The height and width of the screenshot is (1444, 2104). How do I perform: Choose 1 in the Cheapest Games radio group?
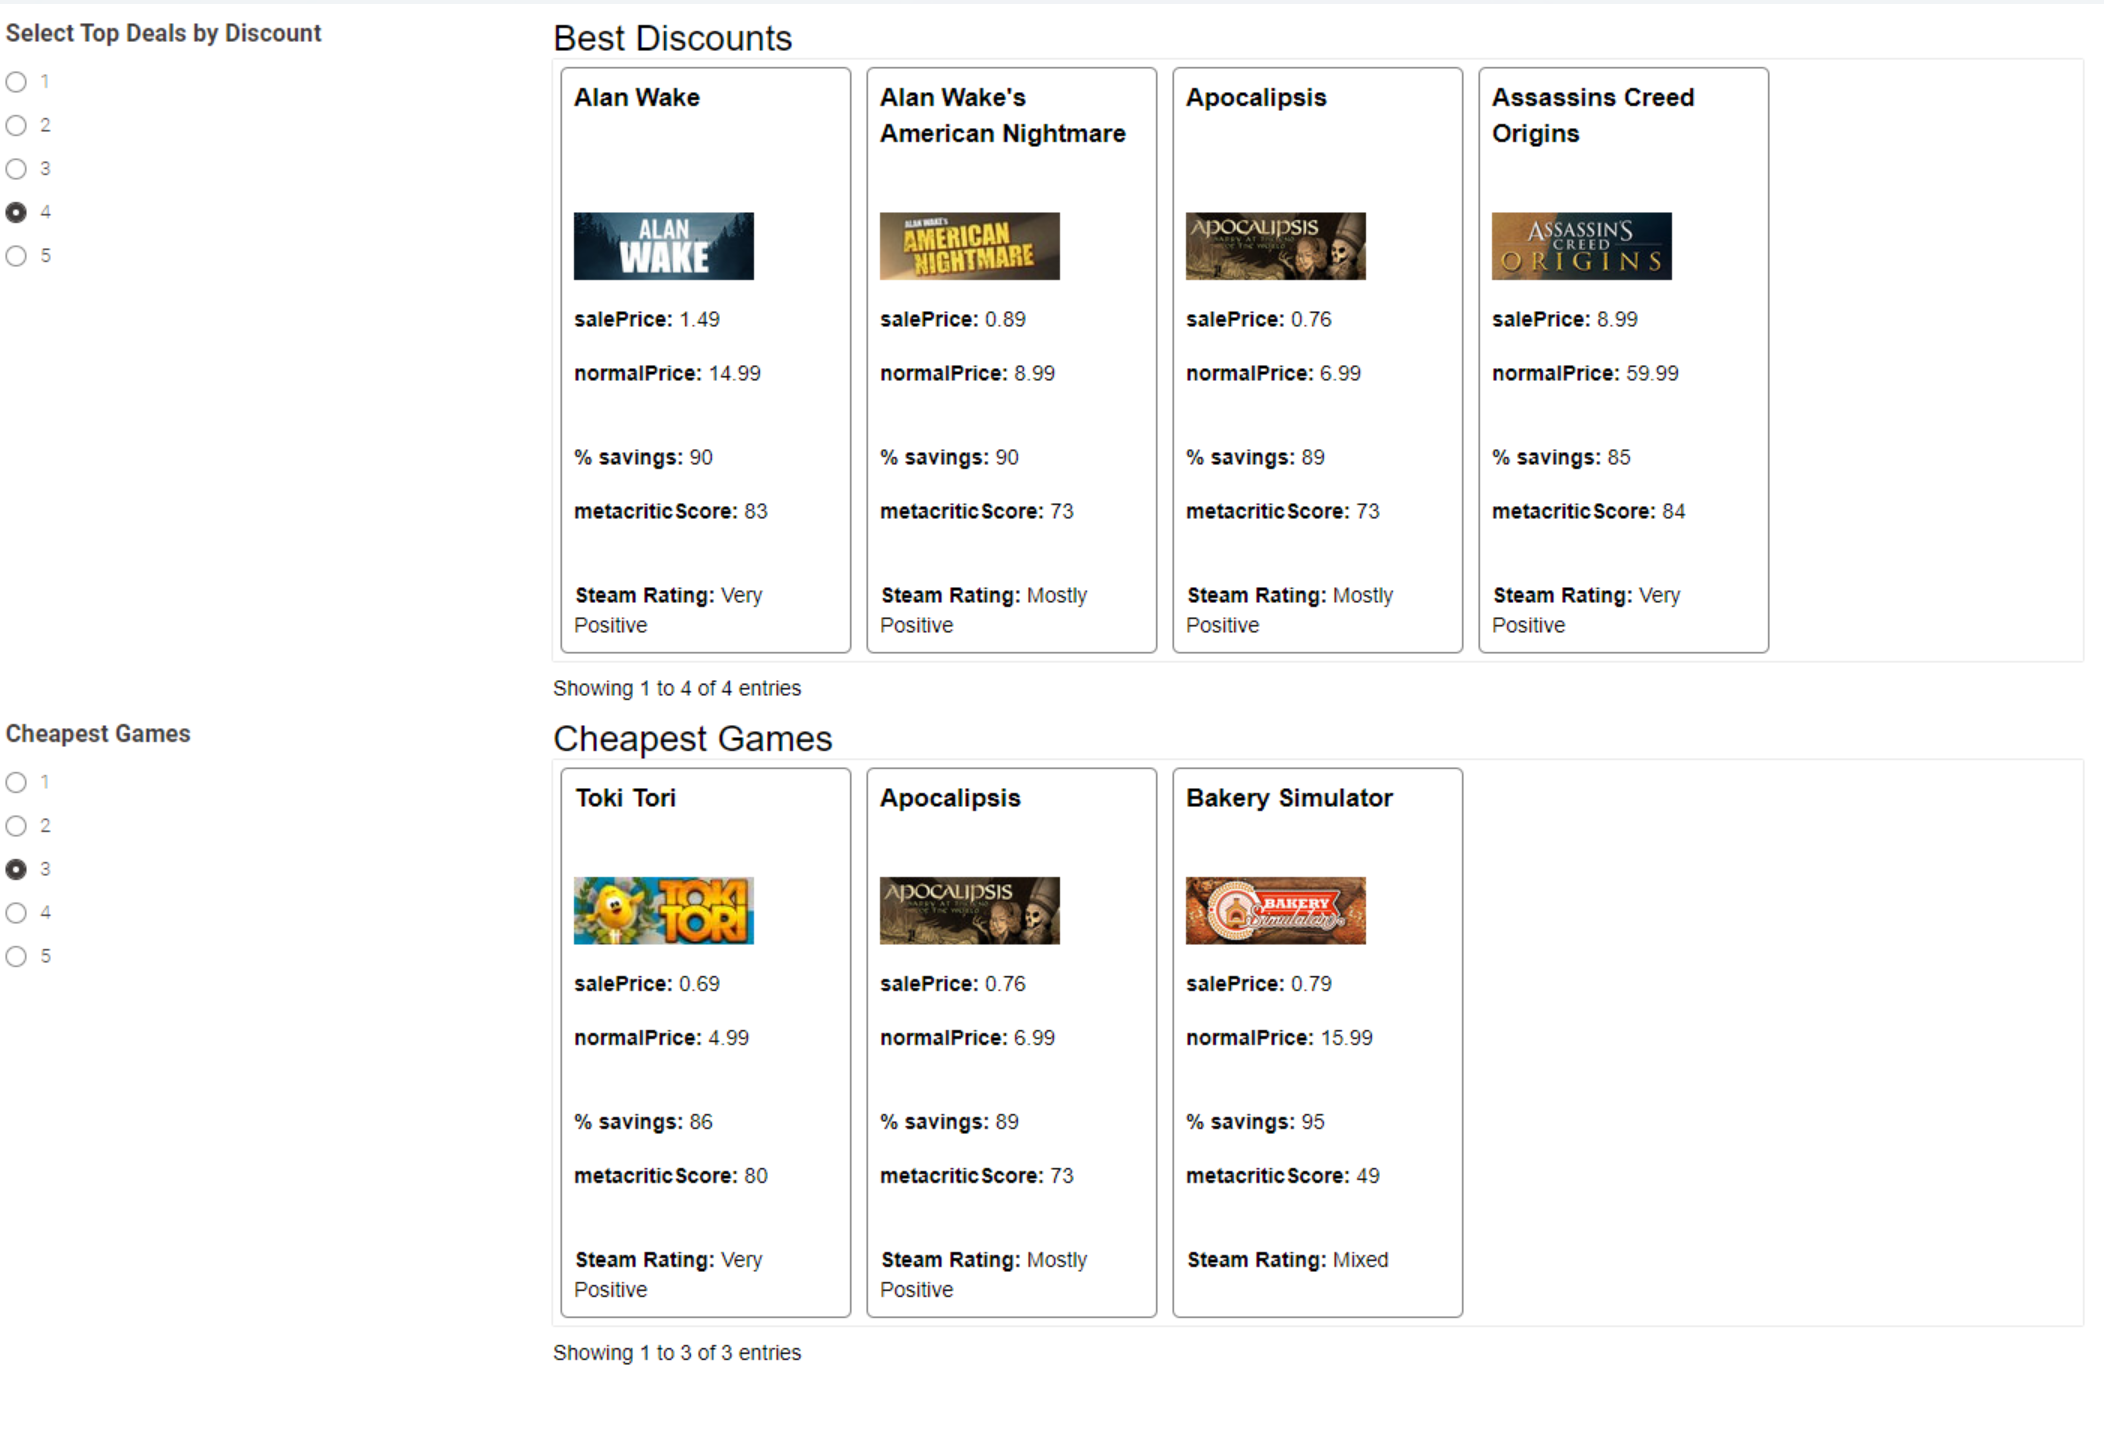(x=16, y=782)
